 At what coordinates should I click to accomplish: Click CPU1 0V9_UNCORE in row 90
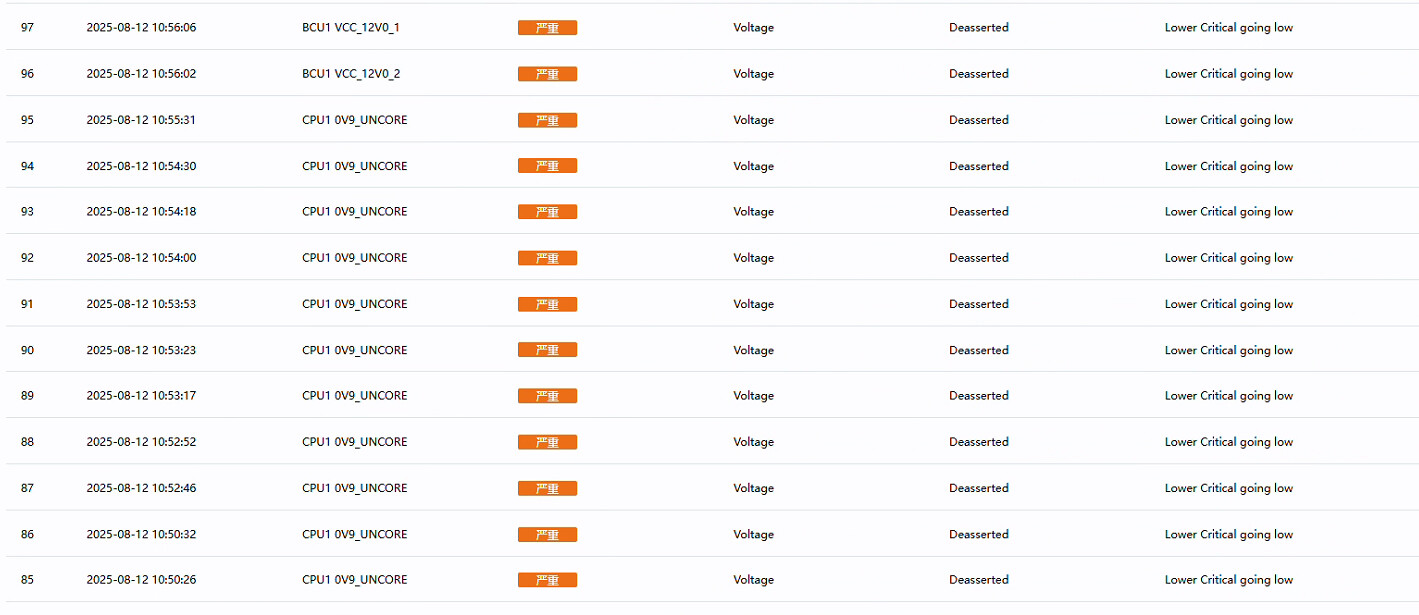point(354,350)
